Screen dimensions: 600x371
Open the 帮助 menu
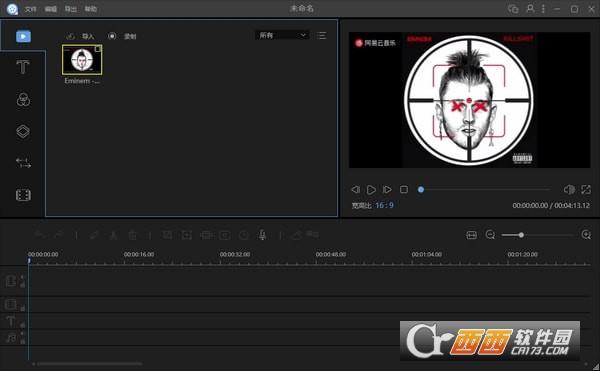90,9
